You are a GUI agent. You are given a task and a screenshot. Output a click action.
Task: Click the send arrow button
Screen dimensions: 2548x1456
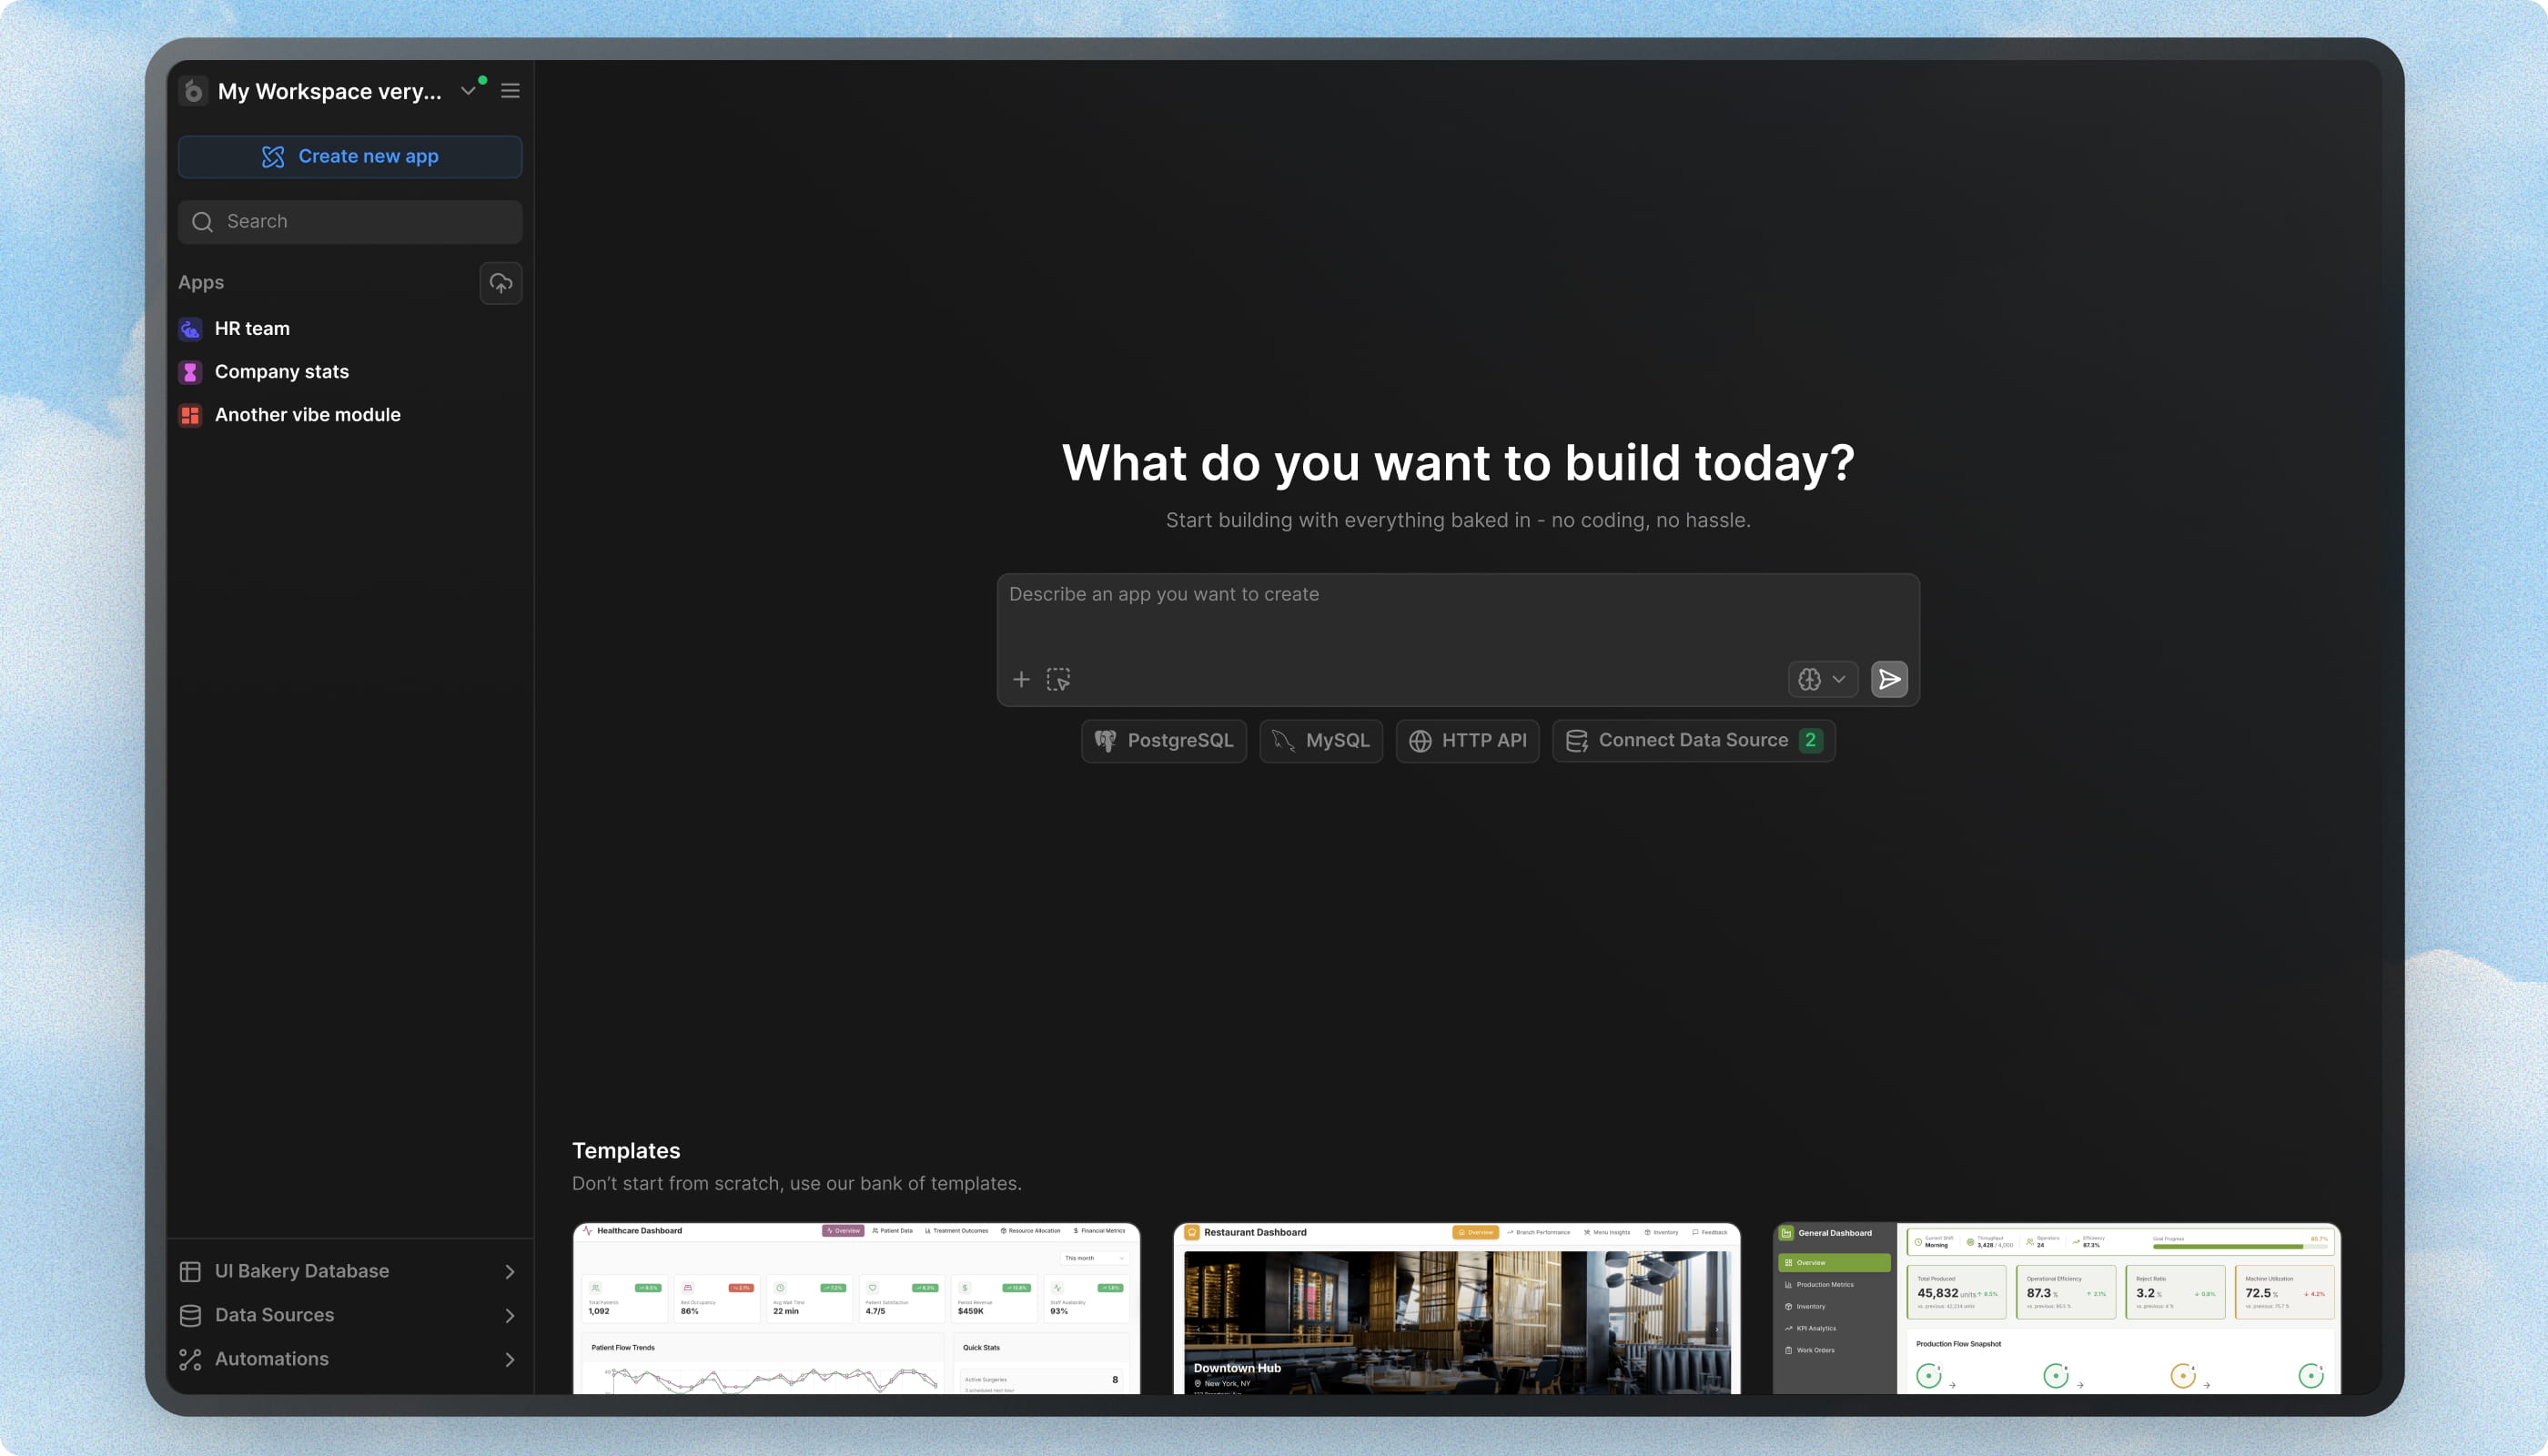tap(1888, 679)
